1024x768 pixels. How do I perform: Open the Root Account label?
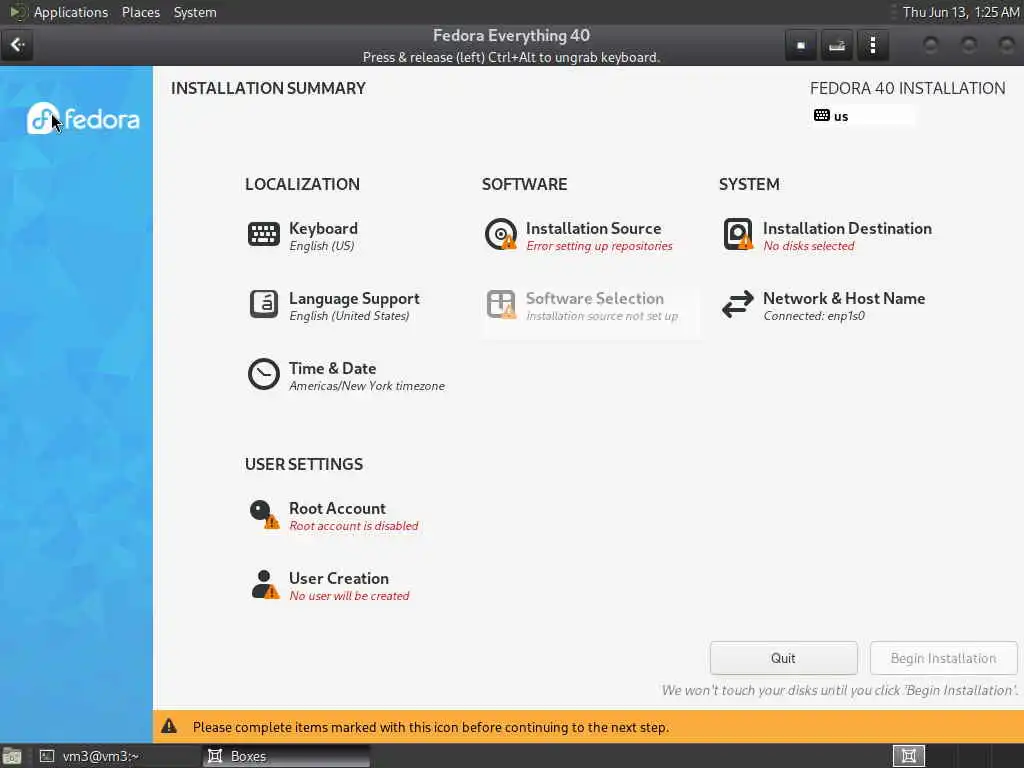tap(337, 507)
